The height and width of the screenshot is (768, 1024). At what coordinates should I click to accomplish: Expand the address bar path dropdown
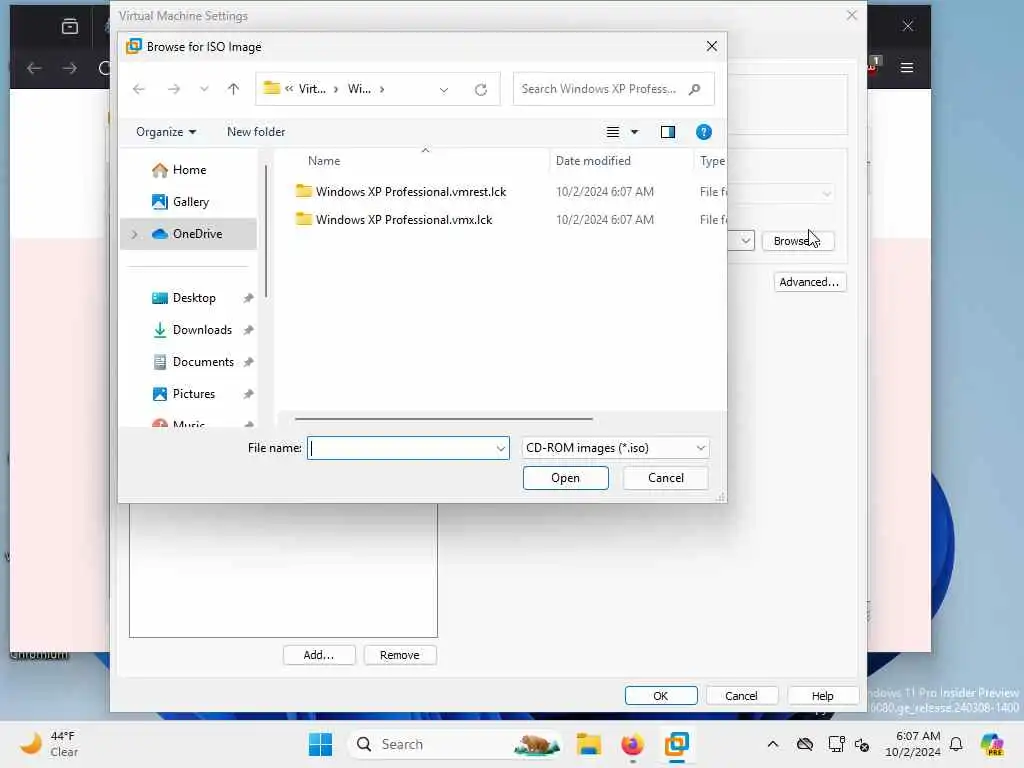pyautogui.click(x=444, y=89)
